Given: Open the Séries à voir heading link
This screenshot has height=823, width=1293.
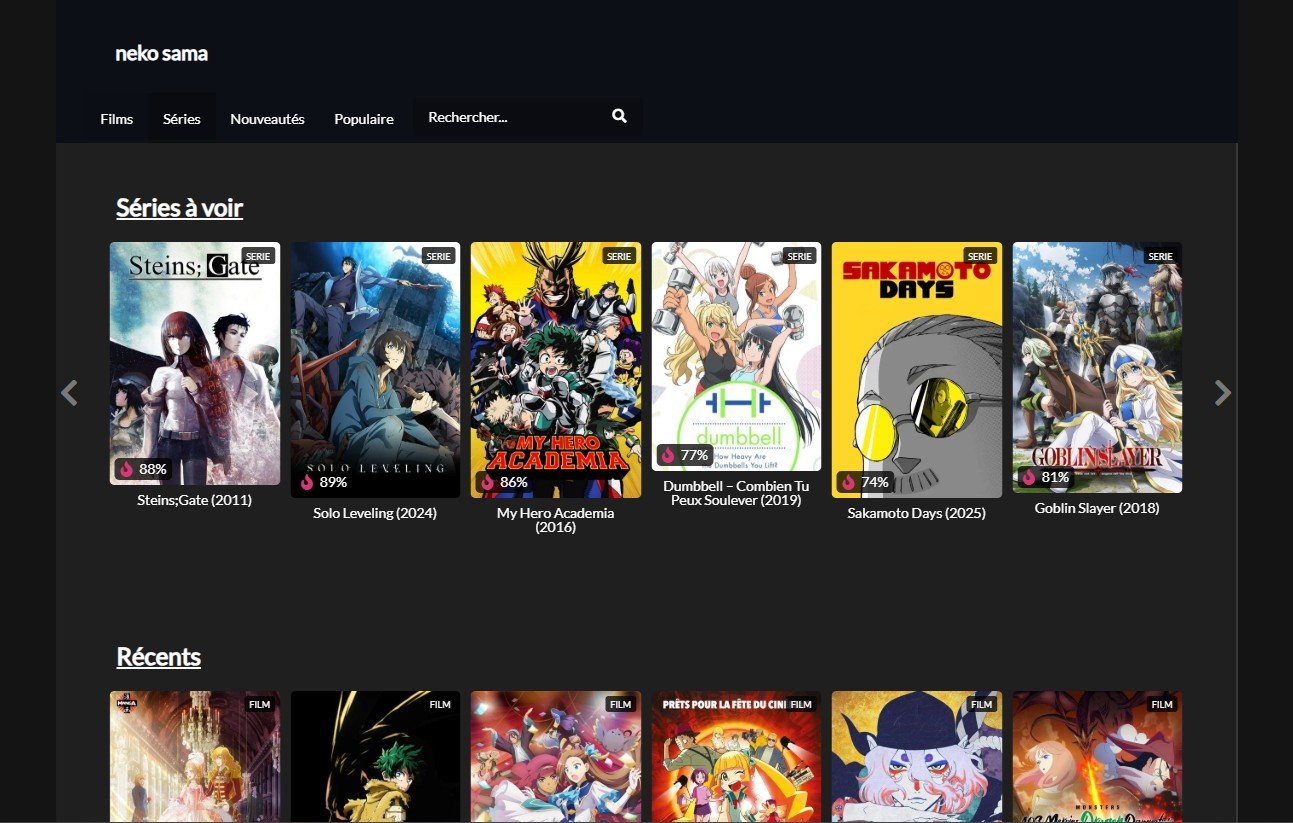Looking at the screenshot, I should (179, 208).
